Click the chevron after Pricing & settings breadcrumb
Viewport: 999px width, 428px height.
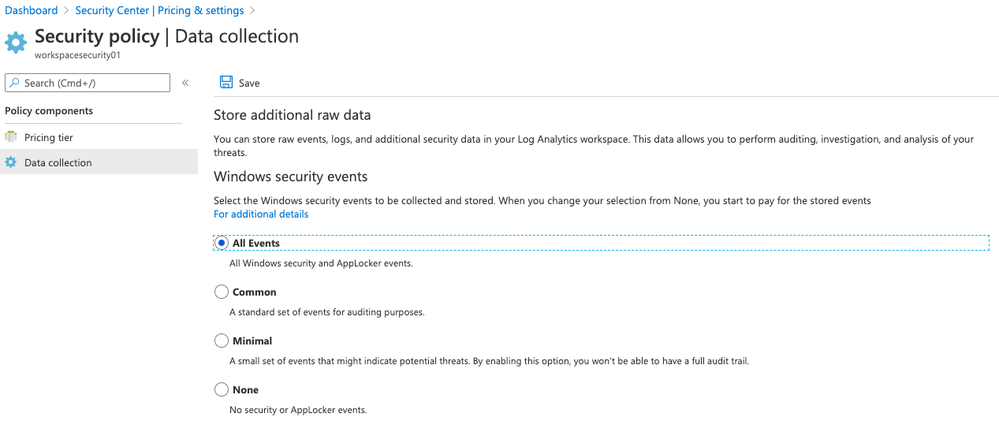tap(252, 10)
